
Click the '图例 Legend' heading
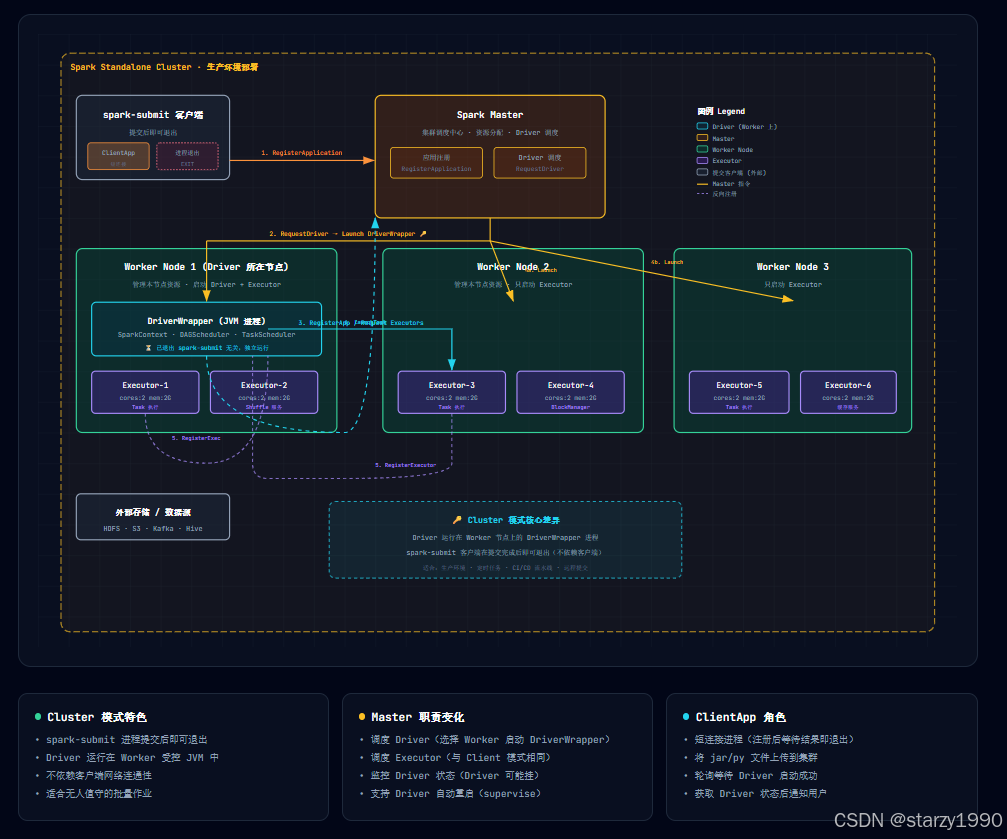click(721, 111)
